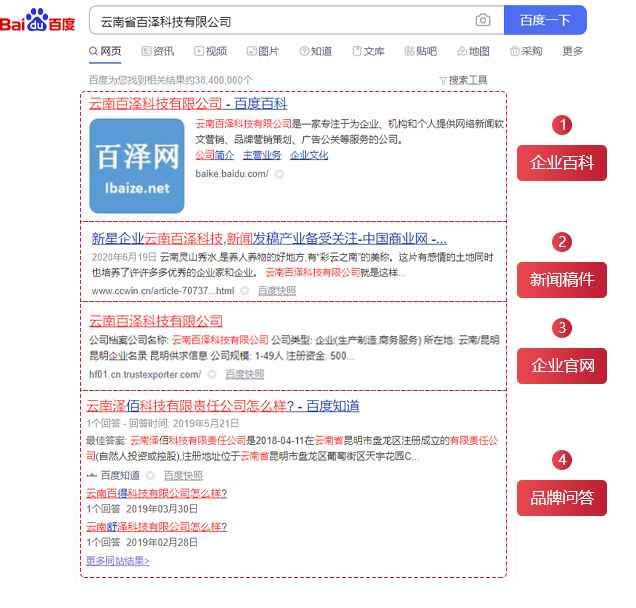Open the 贴吧 tab
This screenshot has height=608, width=636.
[421, 52]
